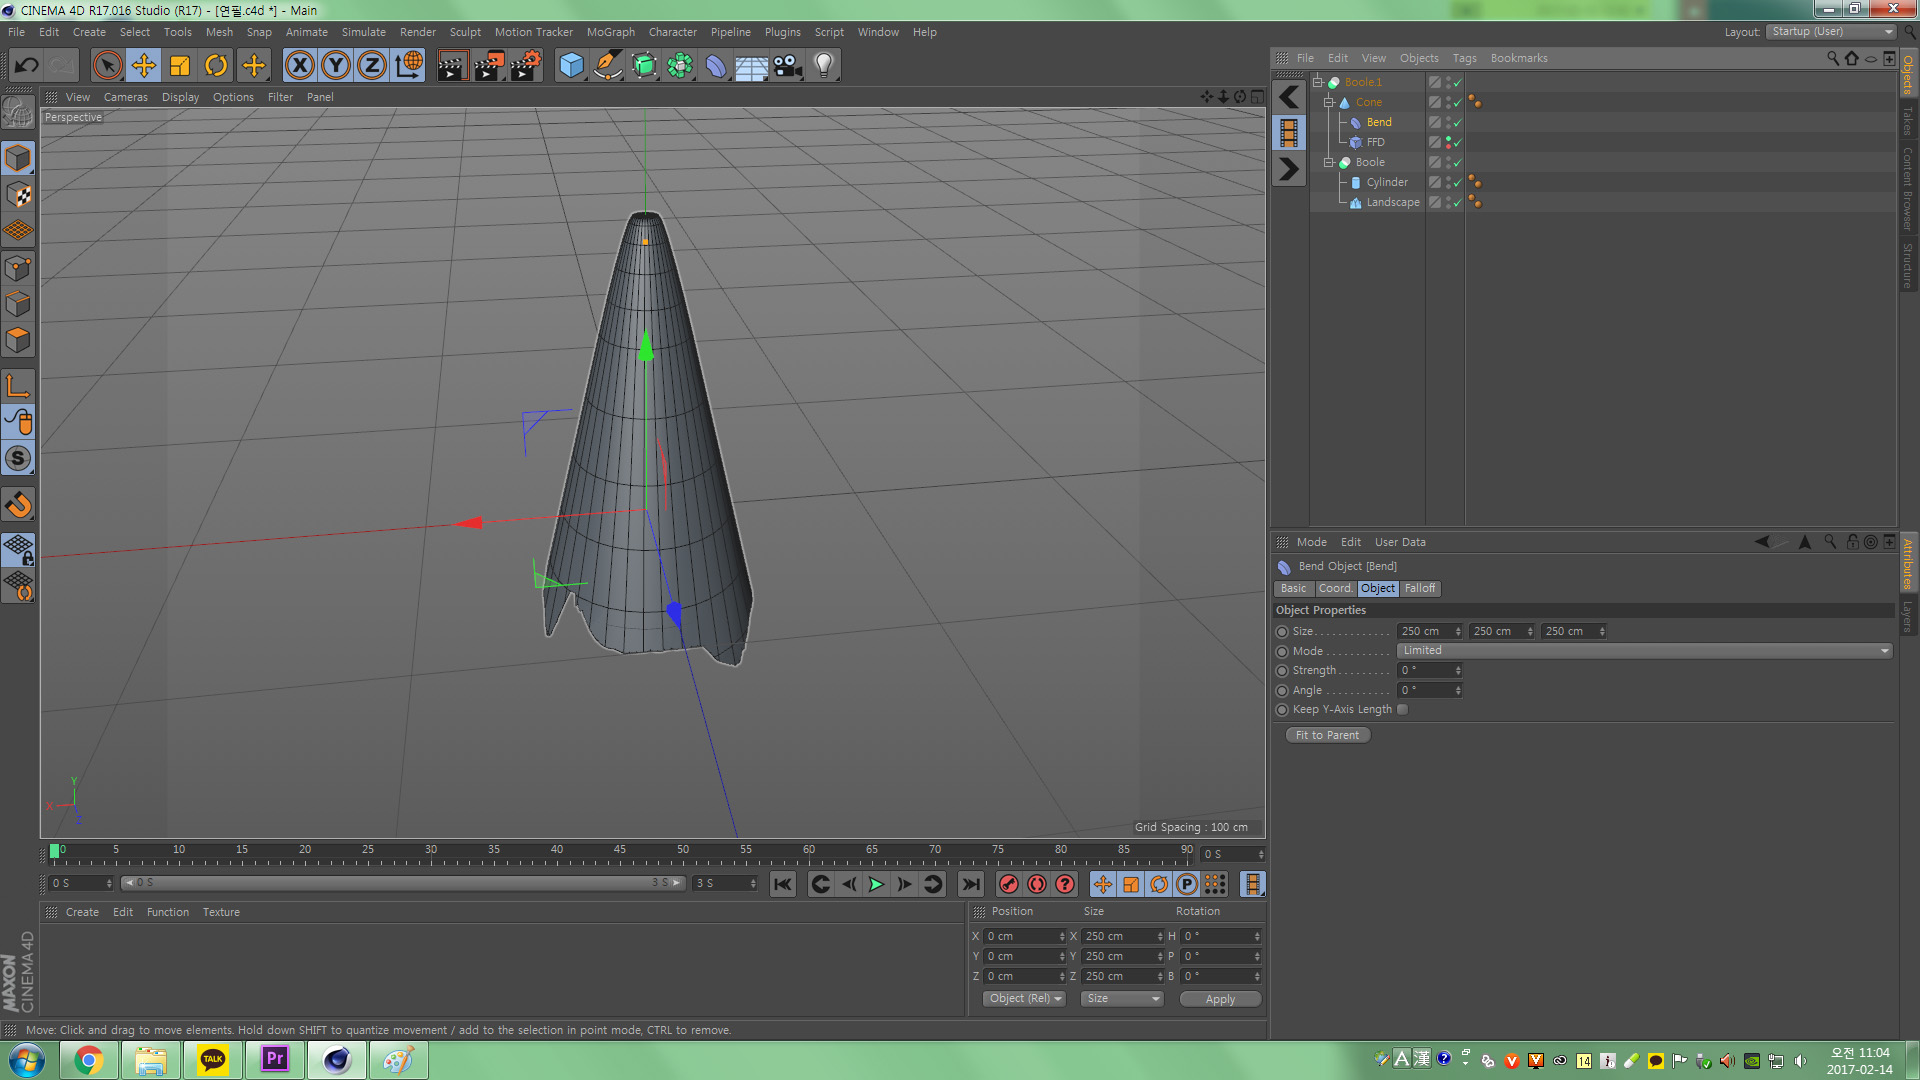The height and width of the screenshot is (1080, 1920).
Task: Open the Mode dropdown in properties
Action: pos(1644,650)
